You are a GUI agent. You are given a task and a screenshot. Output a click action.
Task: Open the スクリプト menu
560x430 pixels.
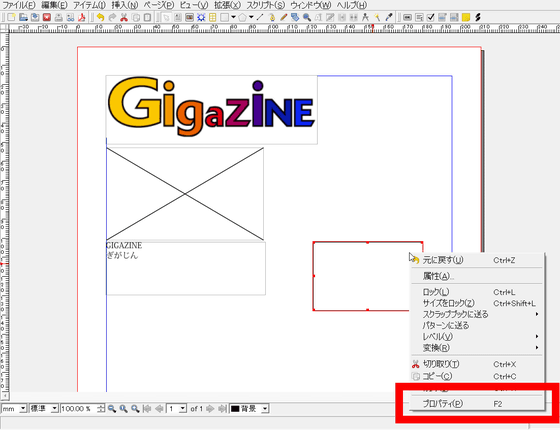tap(266, 5)
